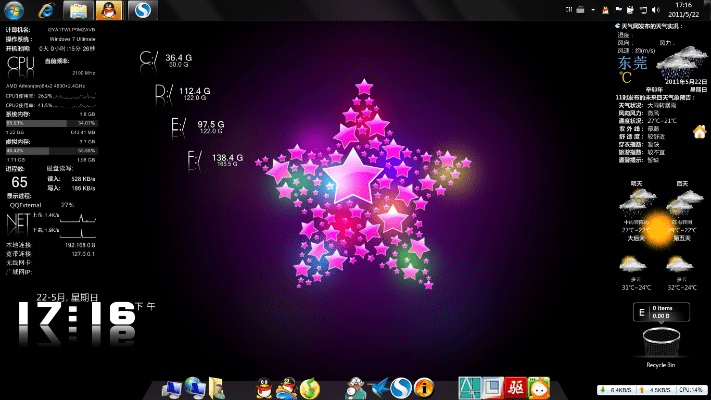Click the large CPU label widget
This screenshot has height=400, width=711.
pos(21,63)
